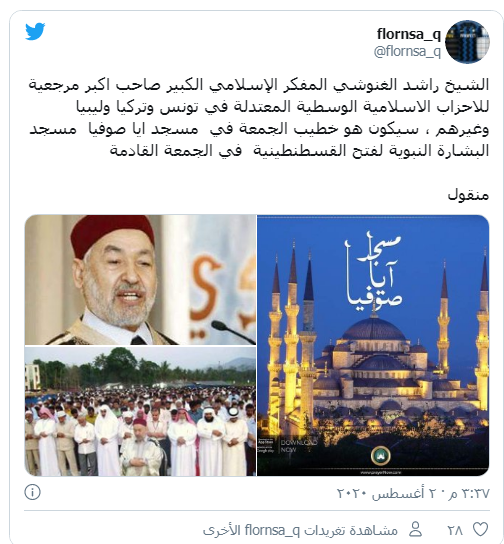Screen dimensions: 504x544
Task: Open the tweet timestamp 20 August 2020
Action: (x=413, y=493)
